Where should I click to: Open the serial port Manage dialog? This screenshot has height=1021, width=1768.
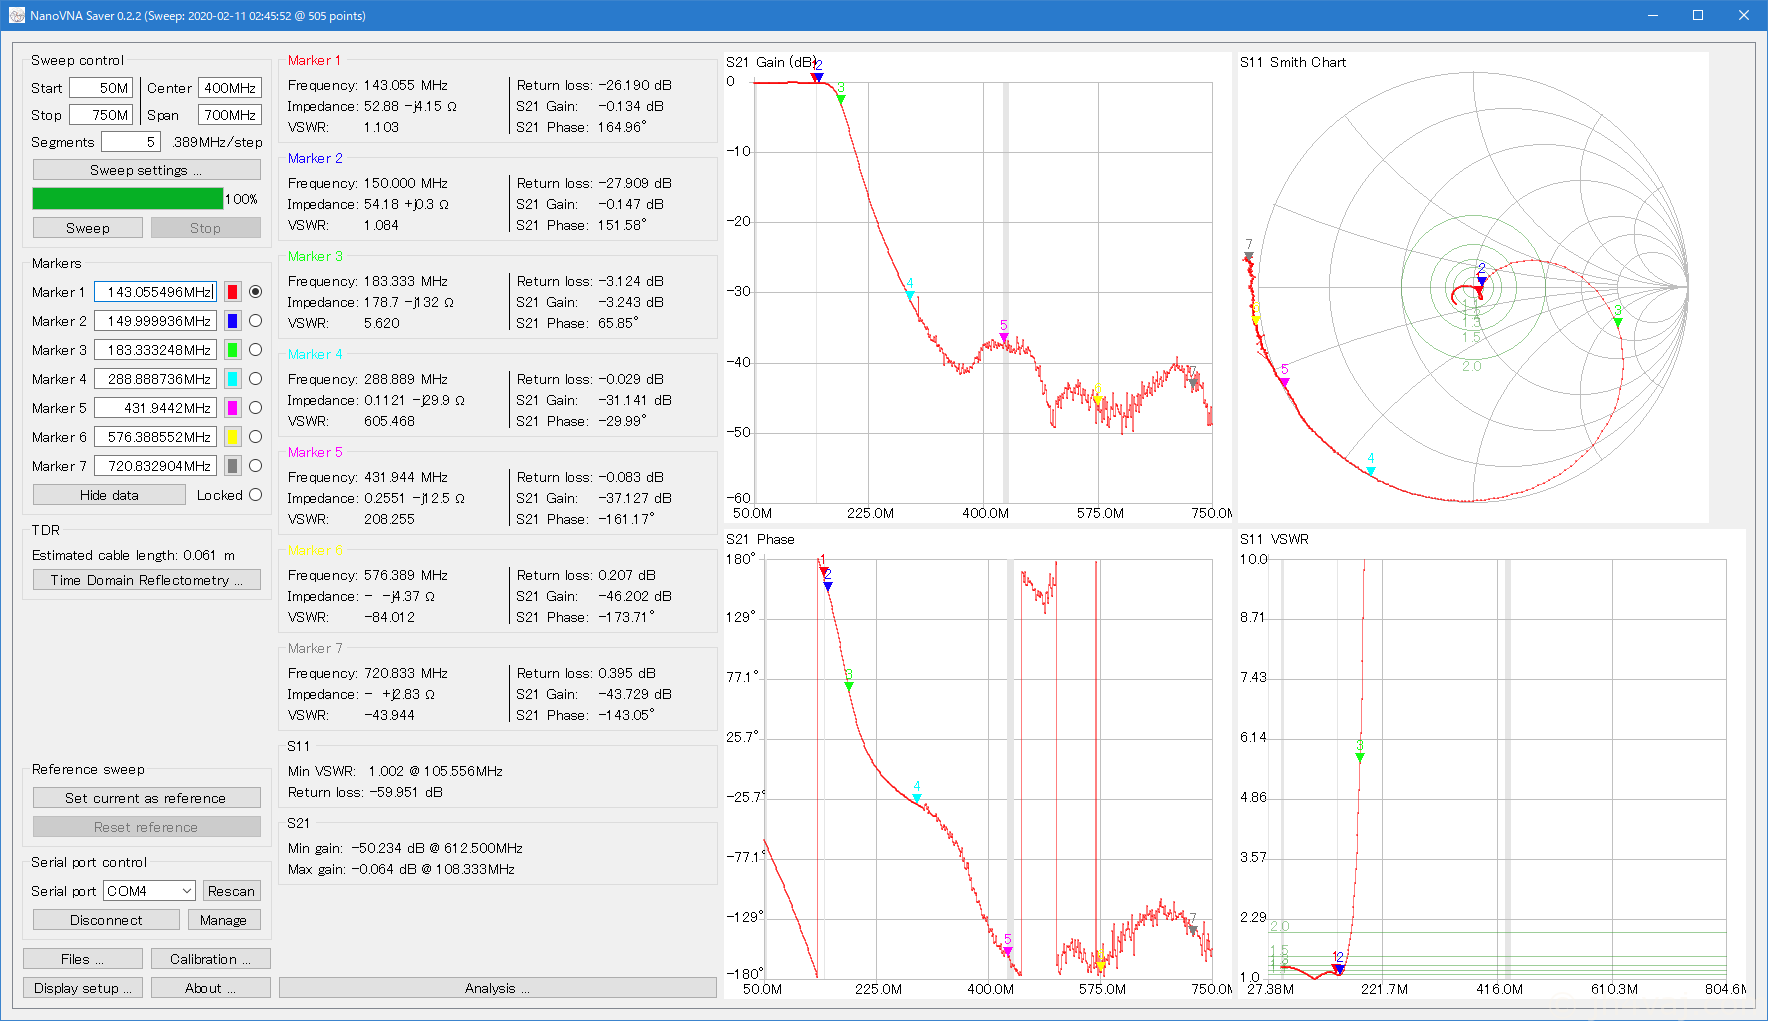point(224,920)
